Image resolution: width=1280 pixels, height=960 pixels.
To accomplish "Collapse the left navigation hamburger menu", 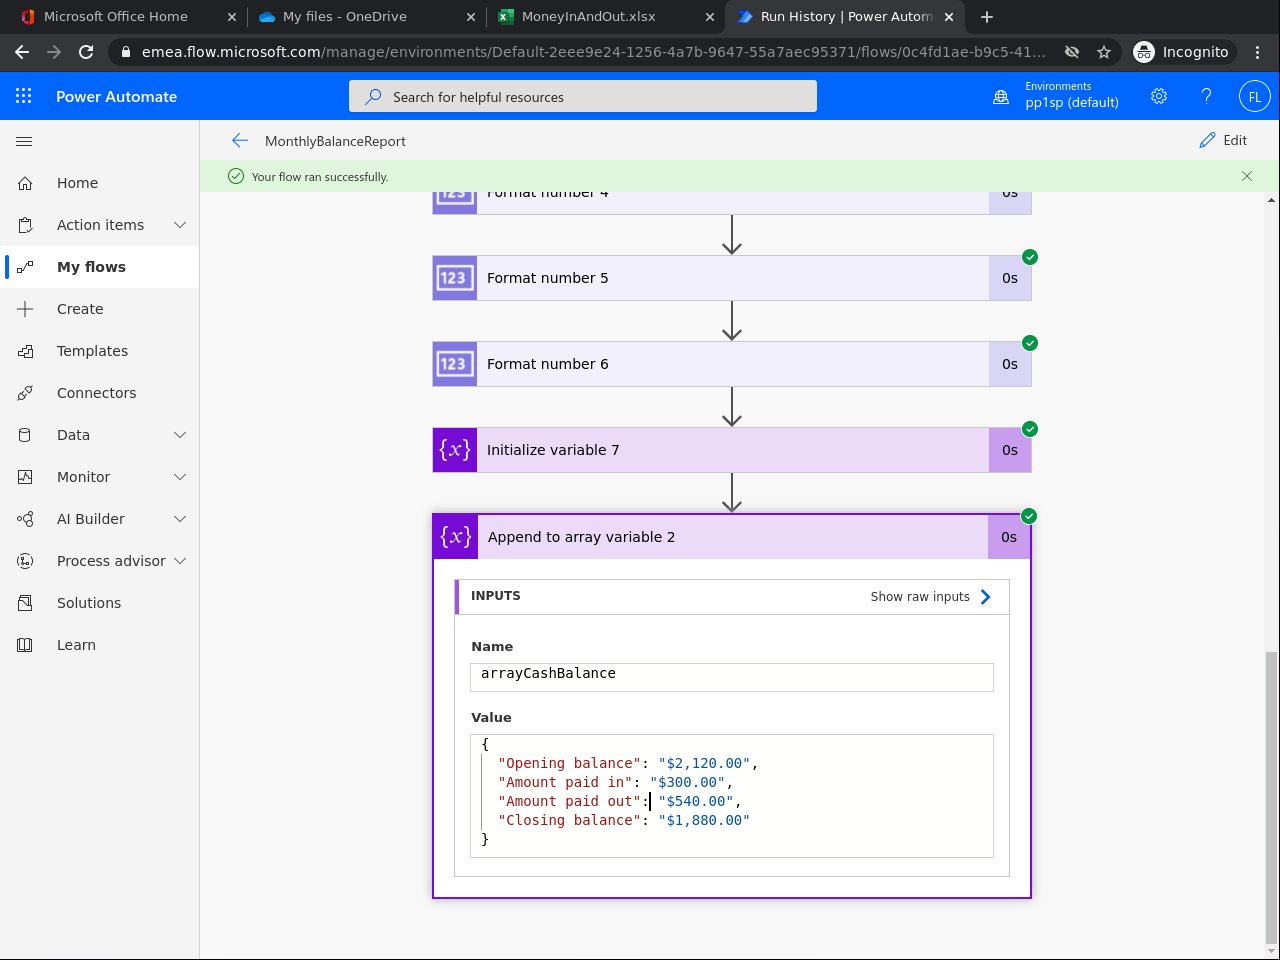I will (24, 141).
